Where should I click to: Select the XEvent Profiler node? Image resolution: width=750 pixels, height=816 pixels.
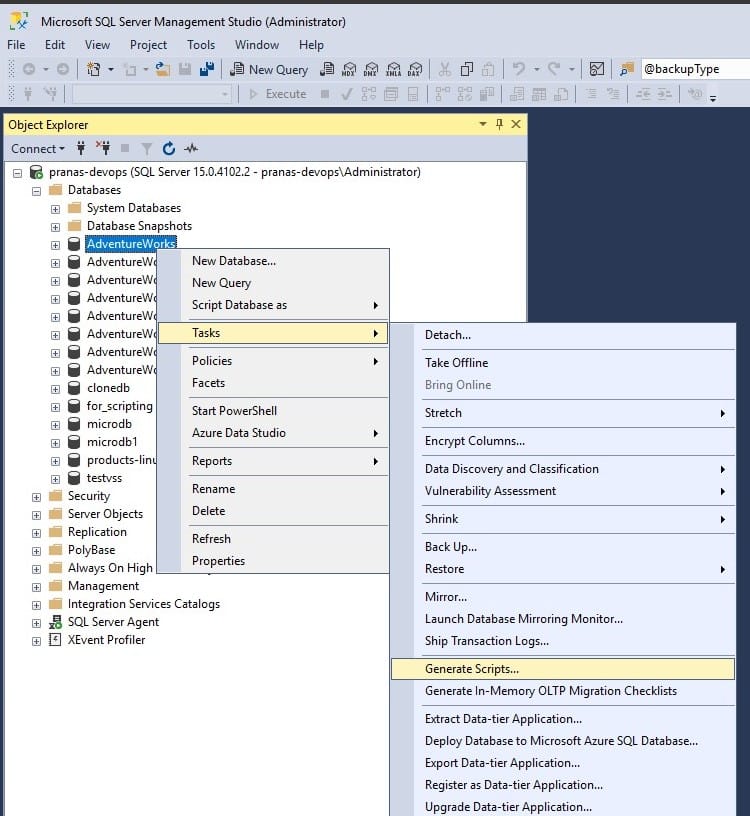(x=106, y=640)
